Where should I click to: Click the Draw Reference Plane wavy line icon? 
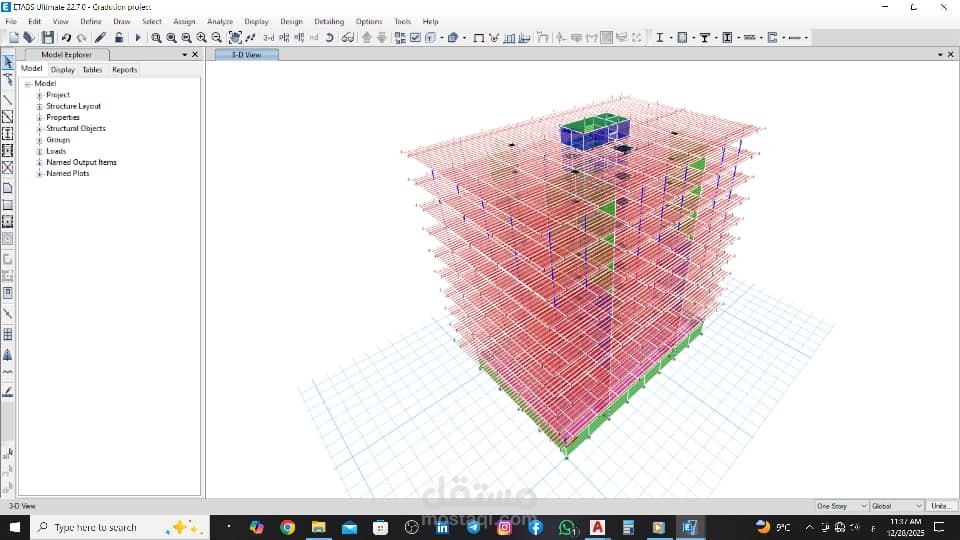(7, 372)
